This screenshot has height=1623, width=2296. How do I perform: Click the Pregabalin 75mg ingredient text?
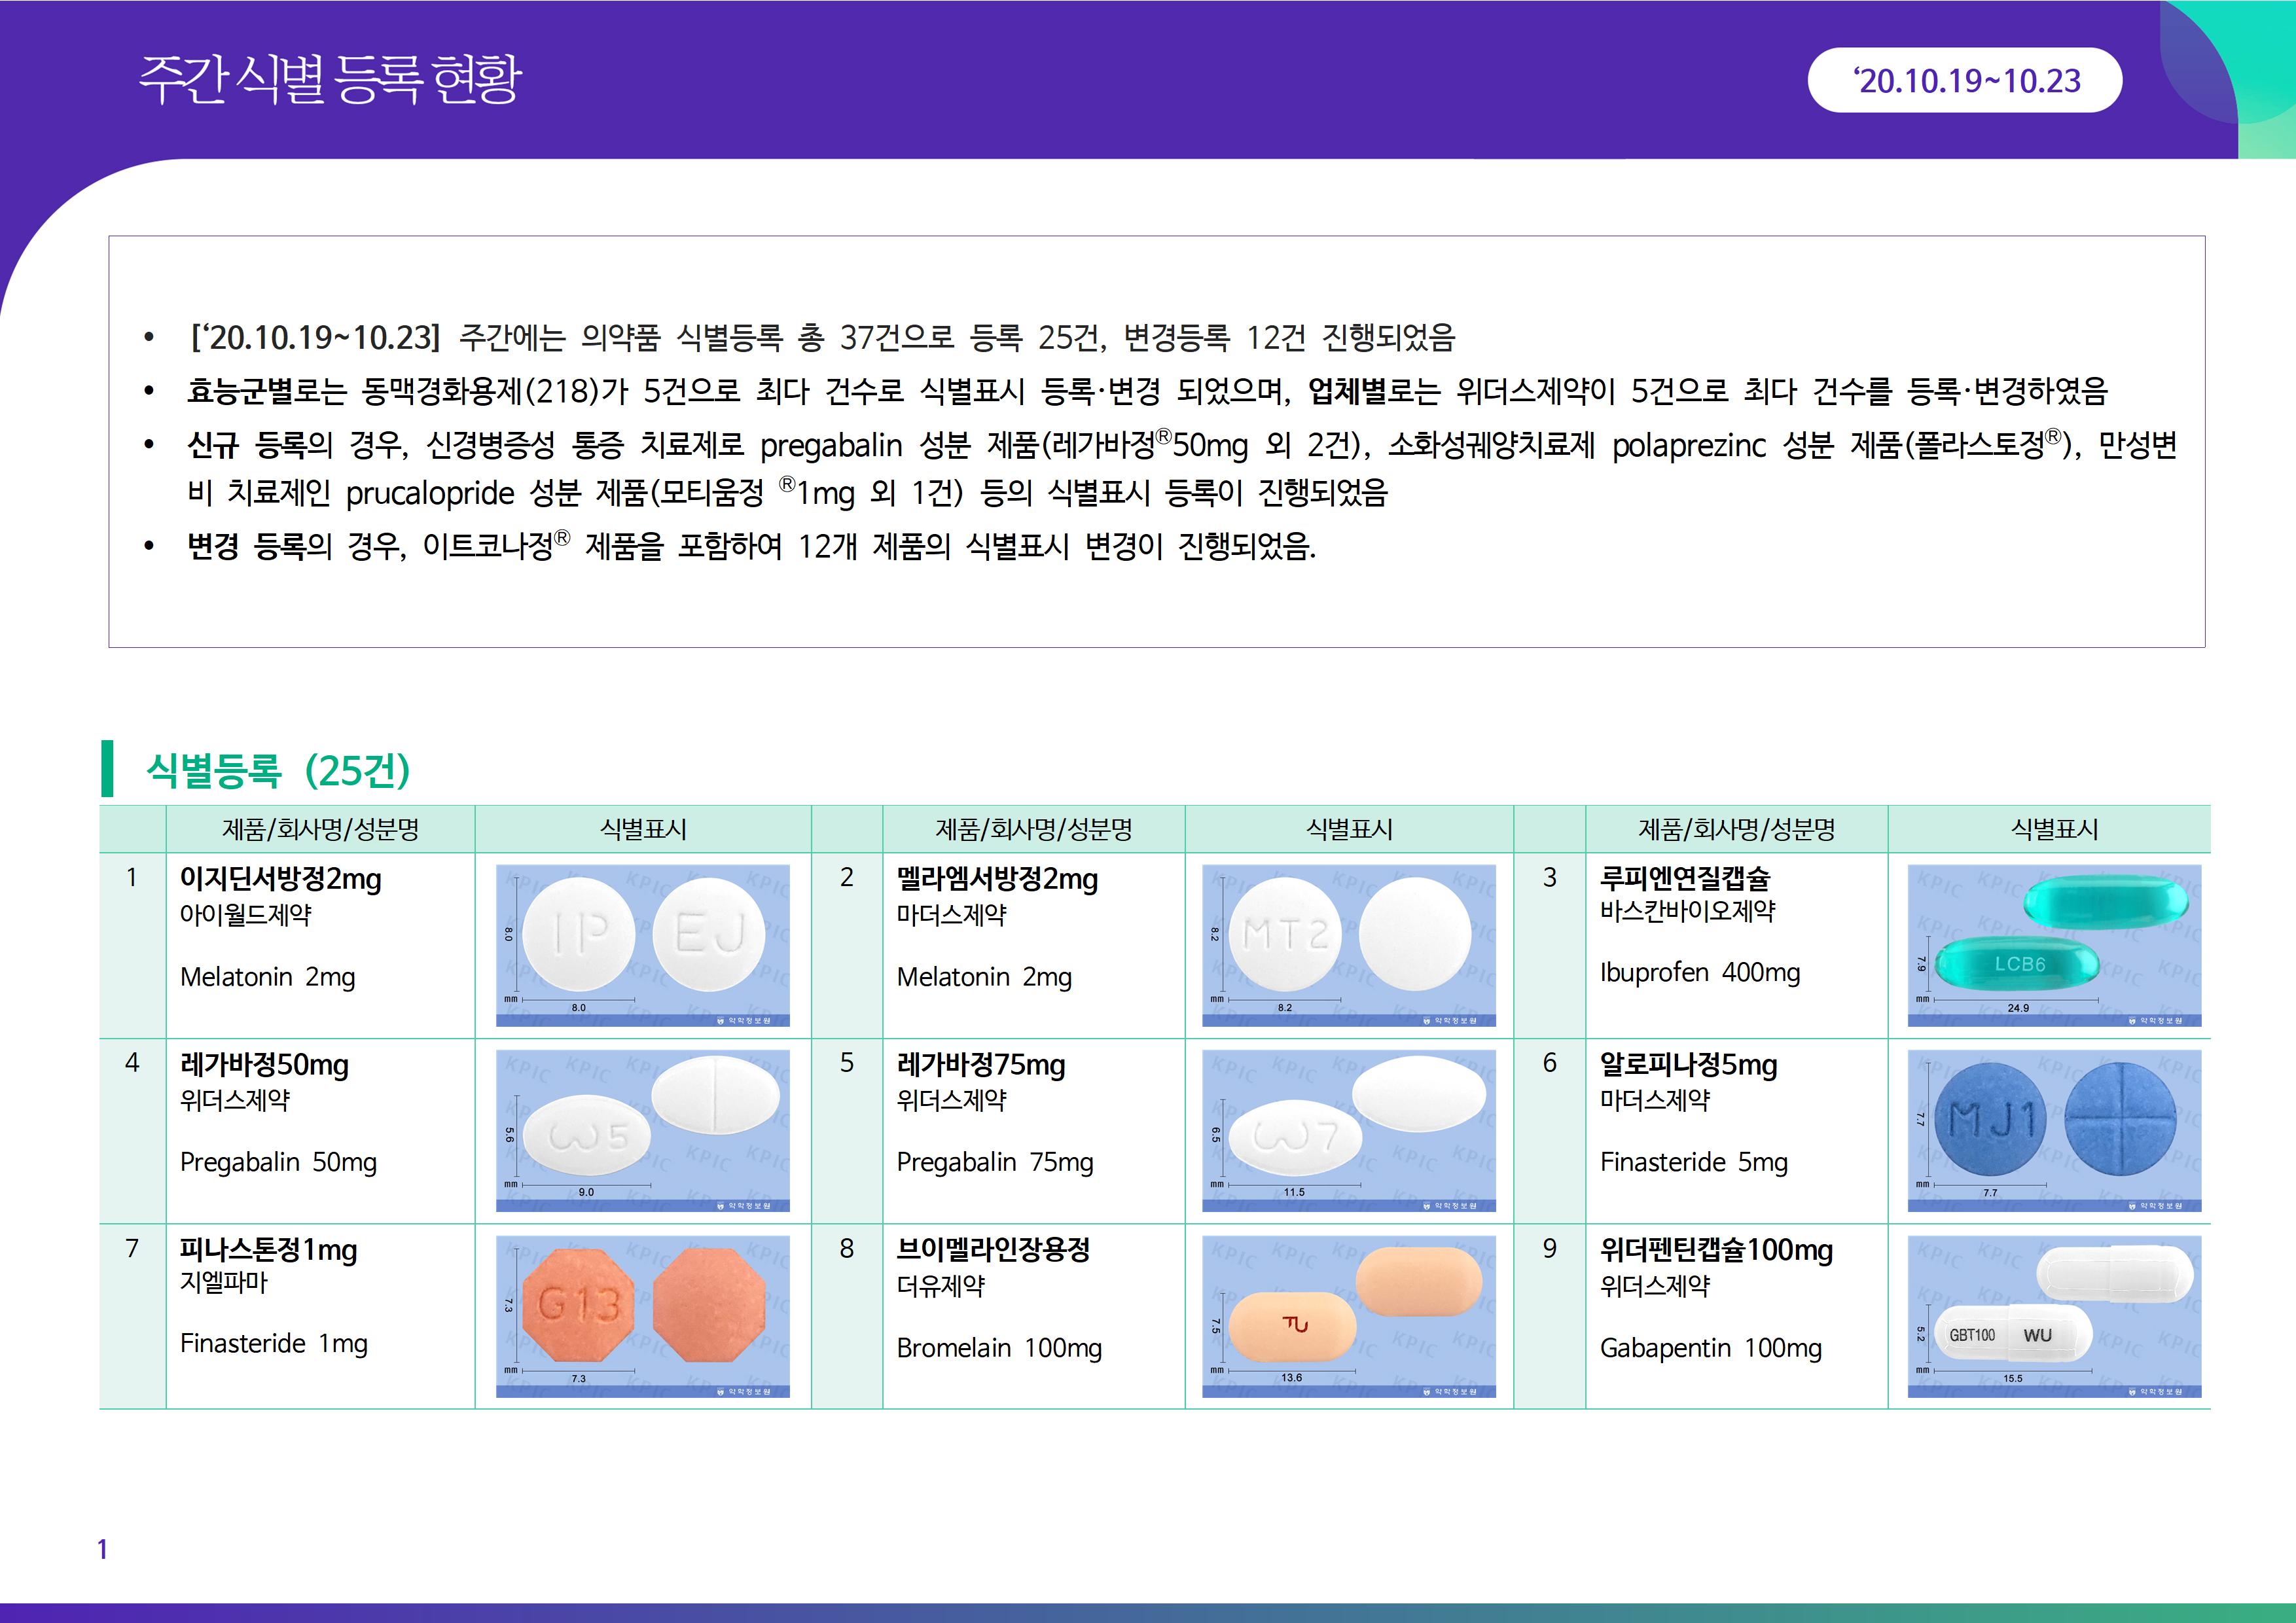click(994, 1162)
